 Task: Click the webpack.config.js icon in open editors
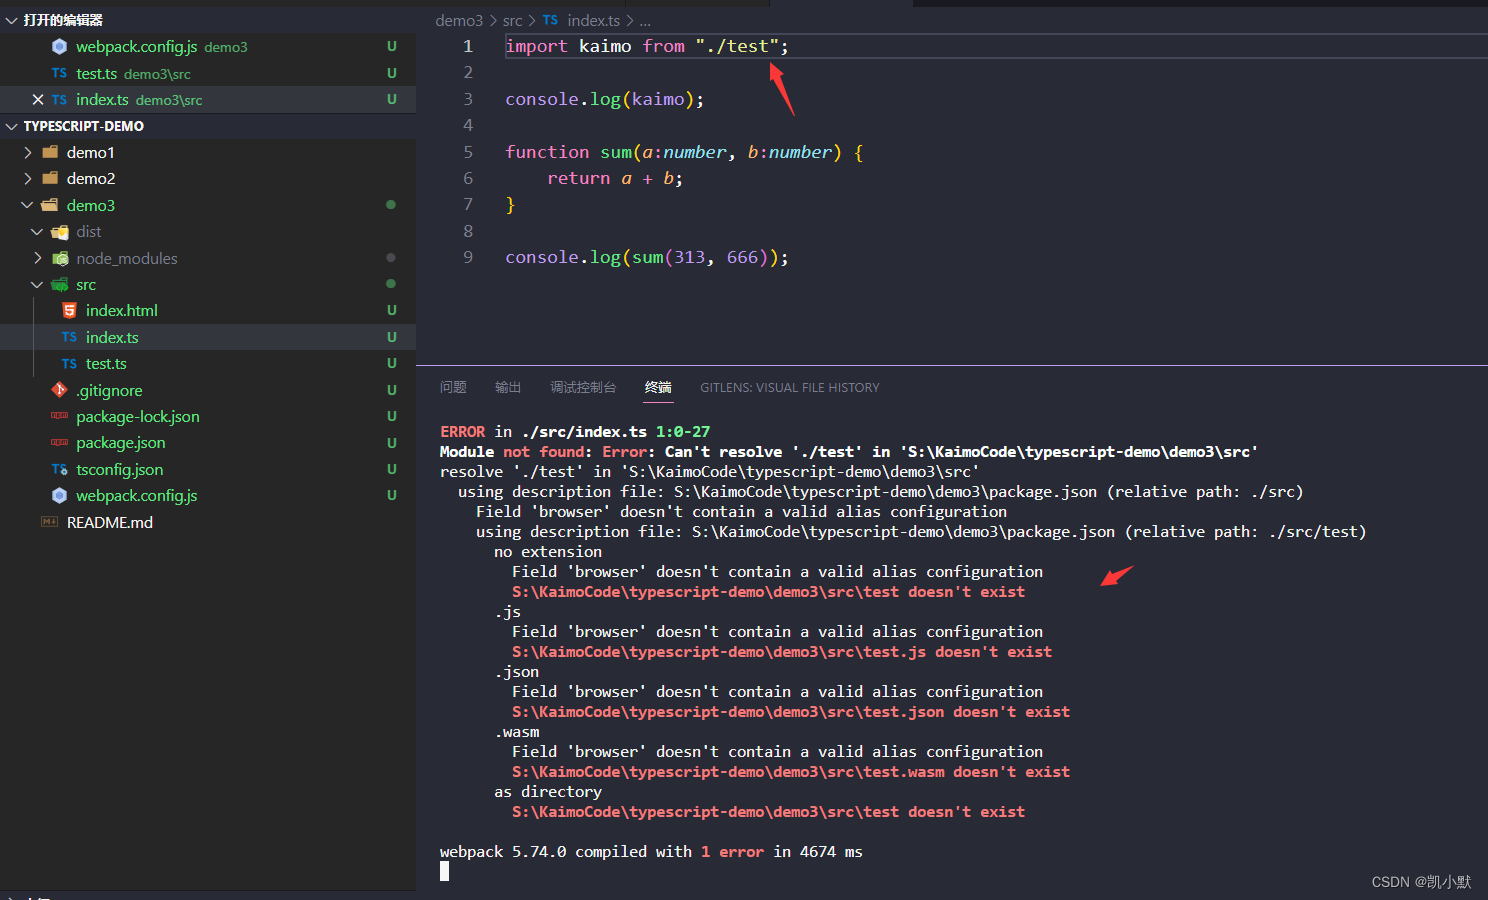(x=59, y=47)
